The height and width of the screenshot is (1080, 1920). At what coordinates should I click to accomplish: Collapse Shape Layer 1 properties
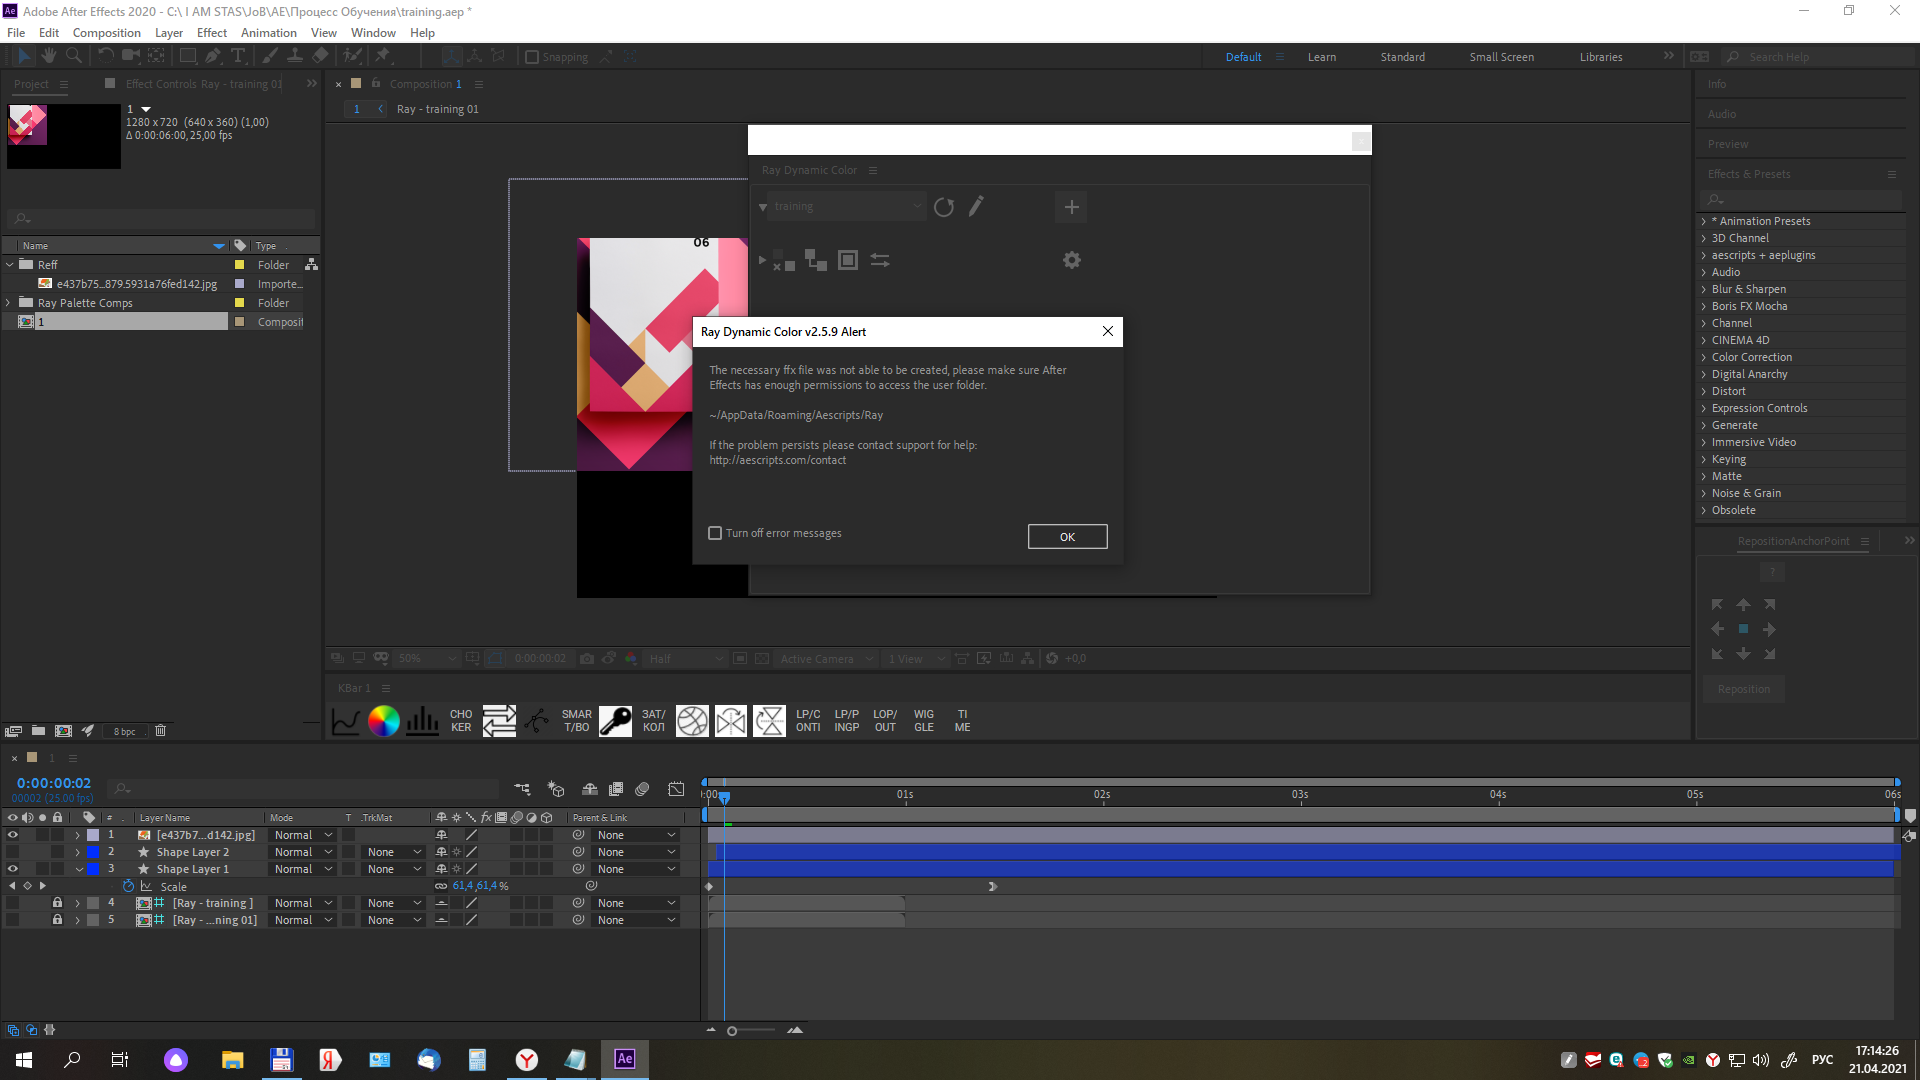click(78, 869)
